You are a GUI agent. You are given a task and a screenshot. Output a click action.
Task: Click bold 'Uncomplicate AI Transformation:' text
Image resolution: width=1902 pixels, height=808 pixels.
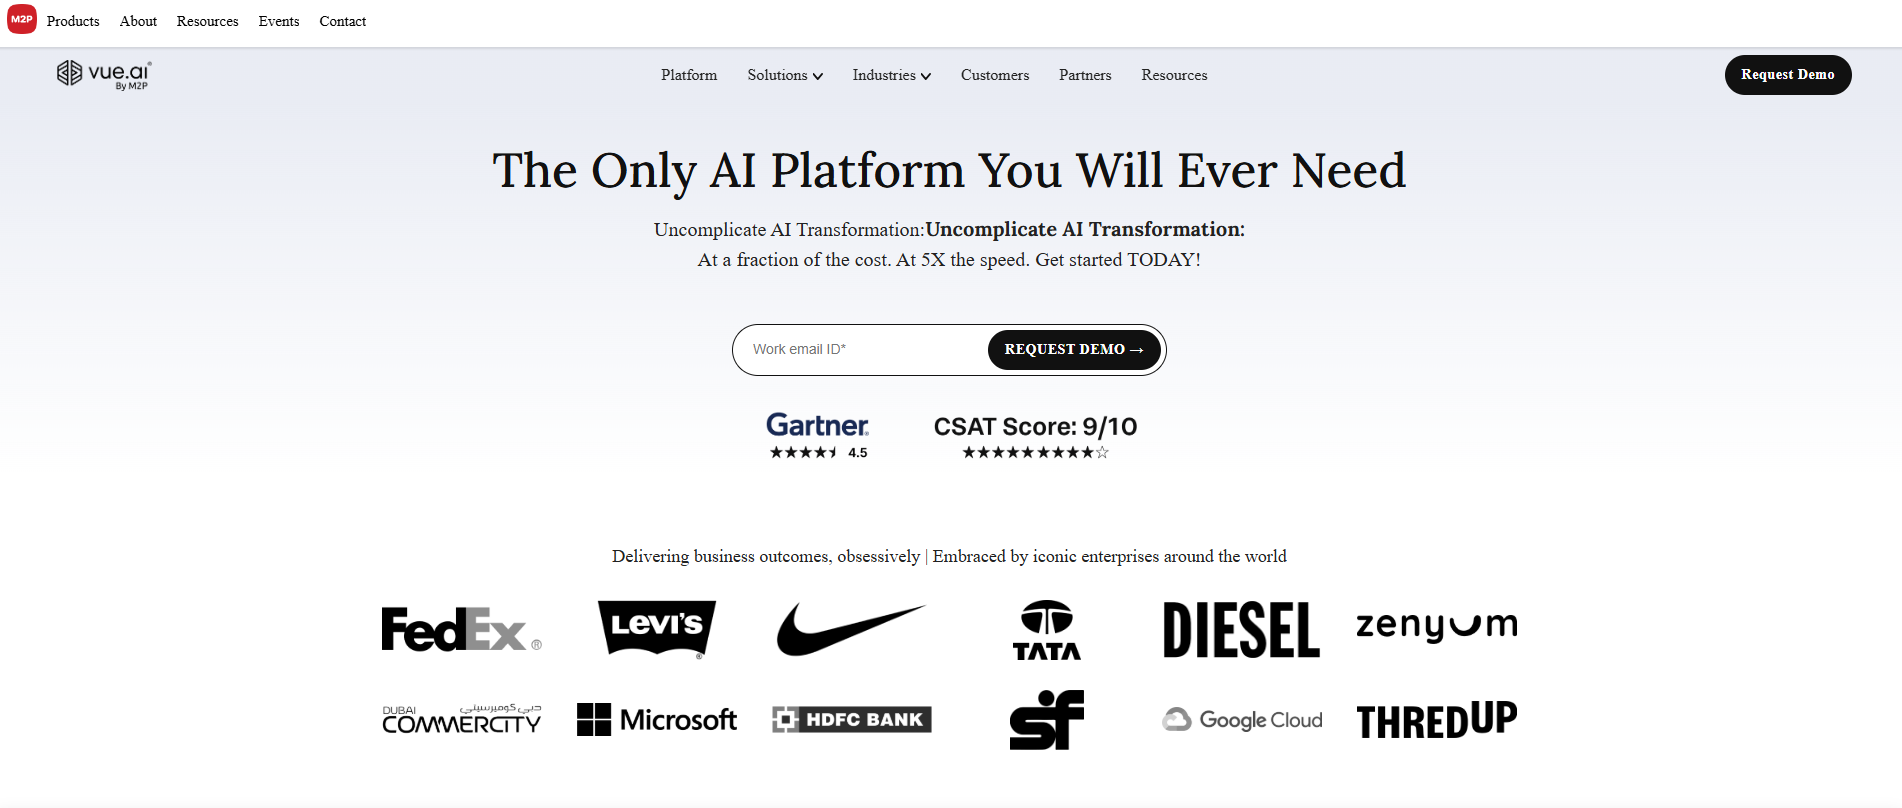(1085, 229)
